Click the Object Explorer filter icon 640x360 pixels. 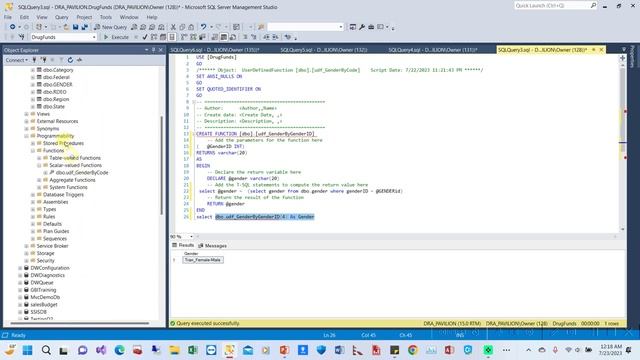tap(61, 60)
